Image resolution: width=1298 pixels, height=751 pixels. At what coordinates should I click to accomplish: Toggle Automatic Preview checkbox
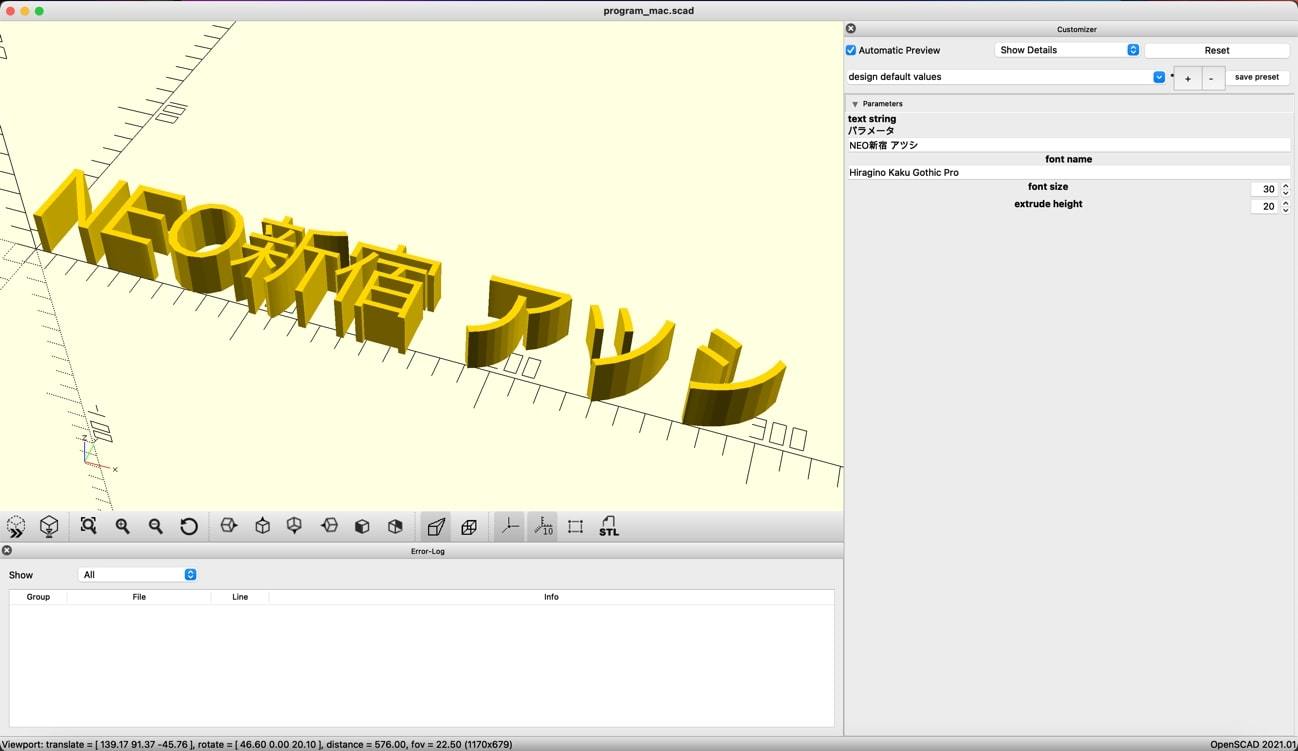[x=851, y=50]
